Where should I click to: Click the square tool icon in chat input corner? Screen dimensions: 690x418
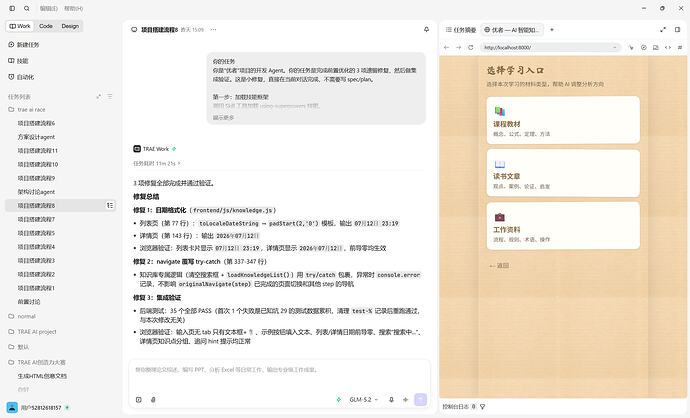139,400
